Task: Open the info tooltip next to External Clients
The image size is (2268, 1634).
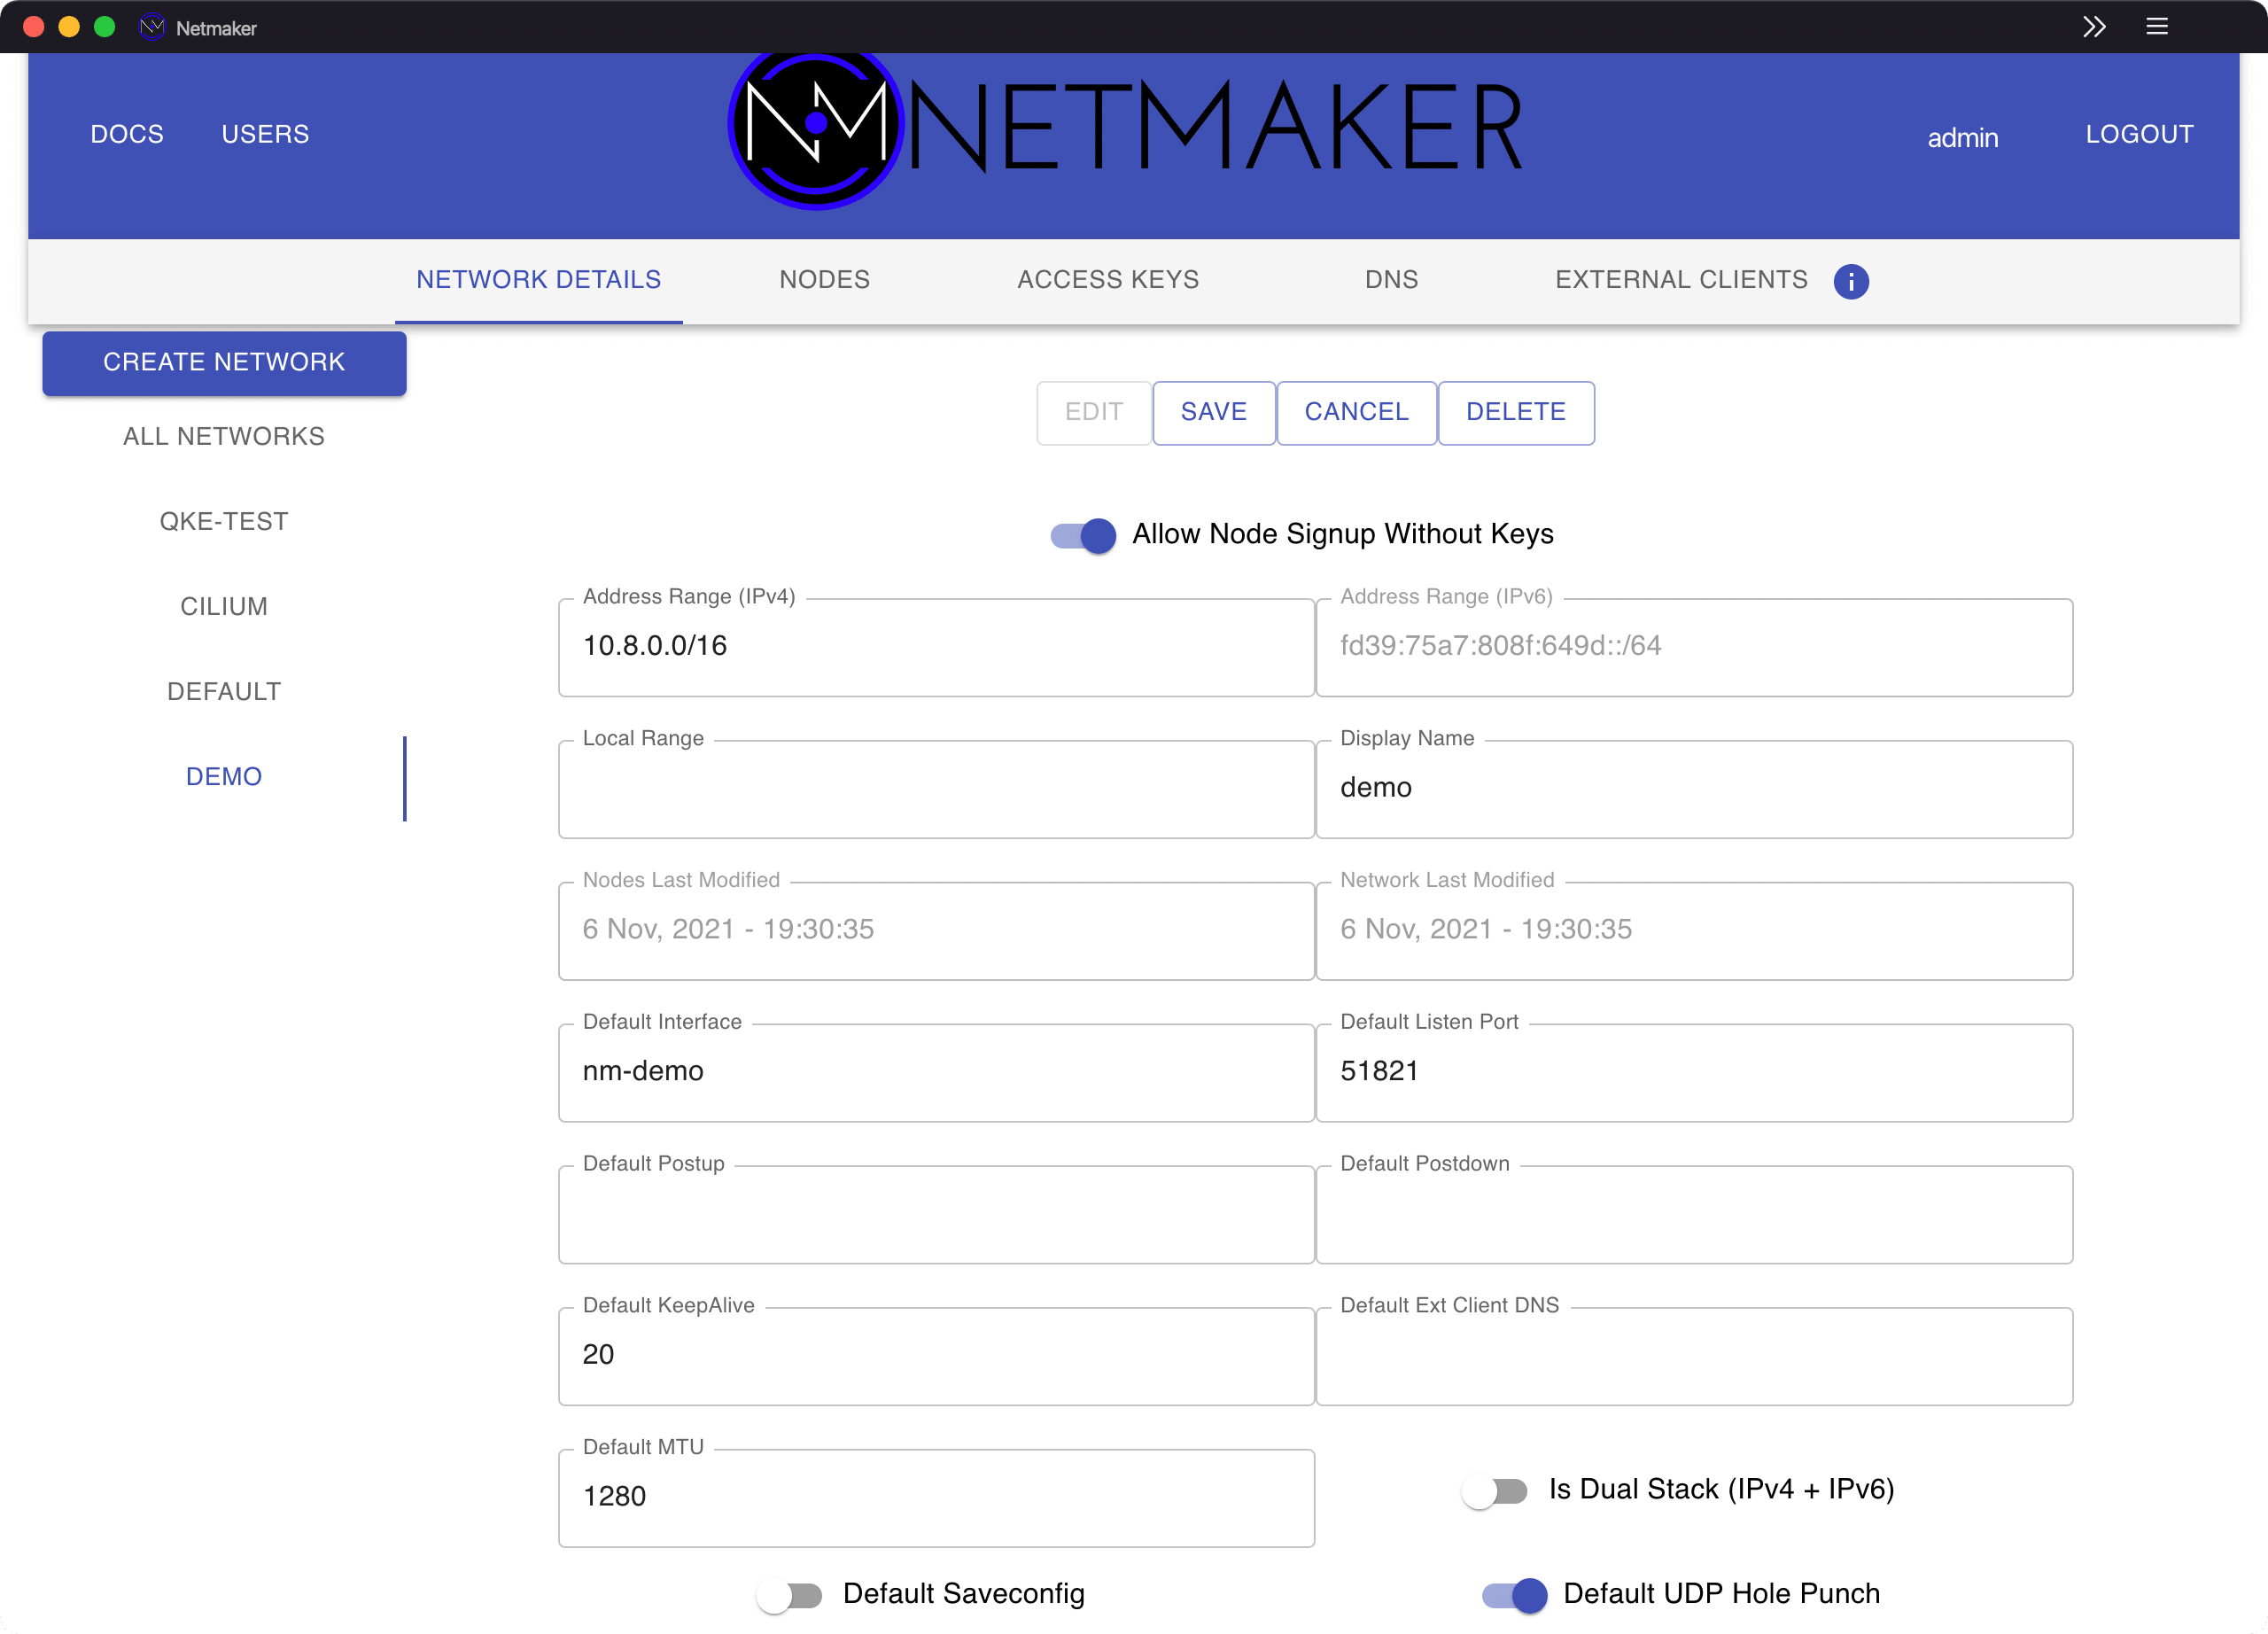Action: (1851, 281)
